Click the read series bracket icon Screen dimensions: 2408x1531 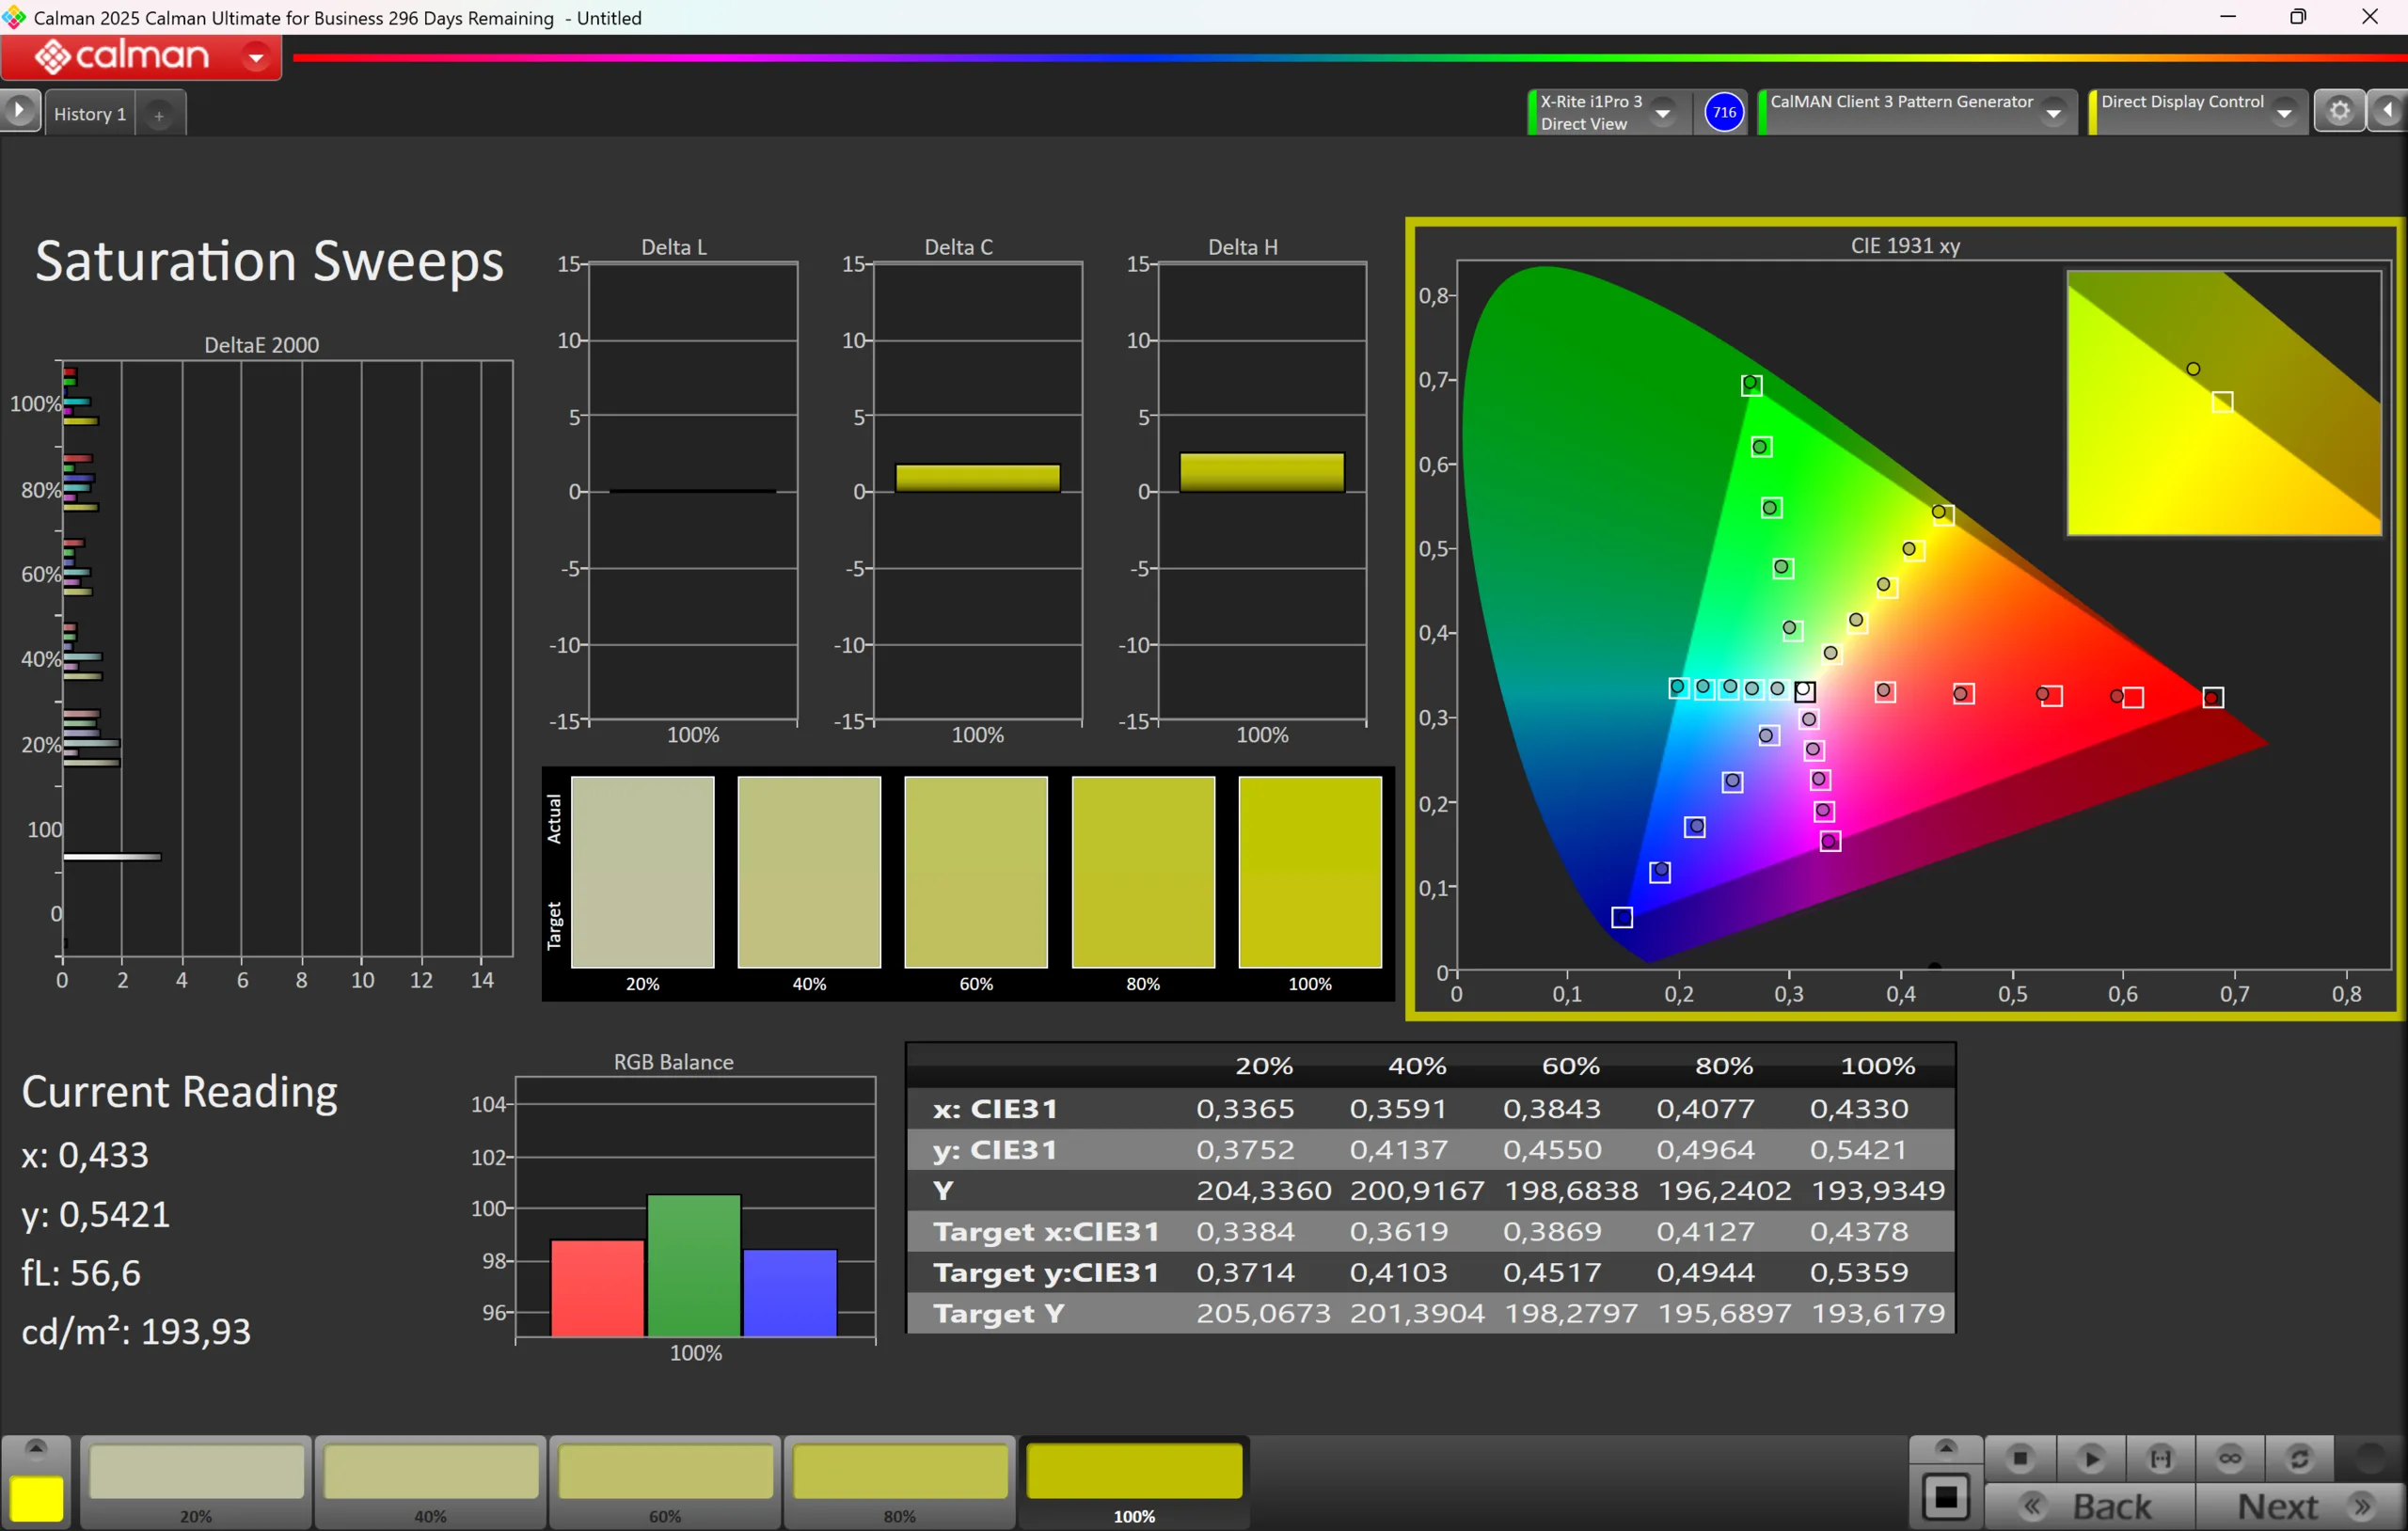pos(2160,1458)
